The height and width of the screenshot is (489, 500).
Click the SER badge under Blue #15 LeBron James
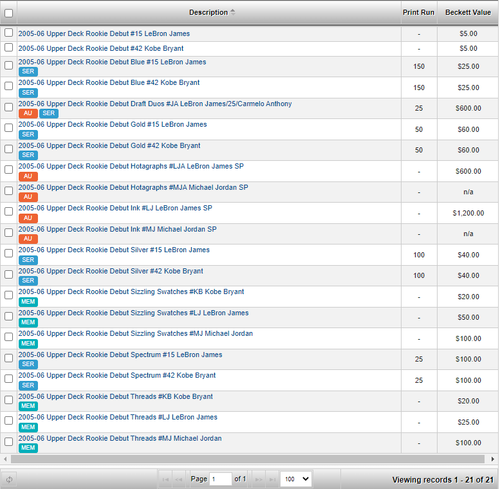pyautogui.click(x=28, y=72)
